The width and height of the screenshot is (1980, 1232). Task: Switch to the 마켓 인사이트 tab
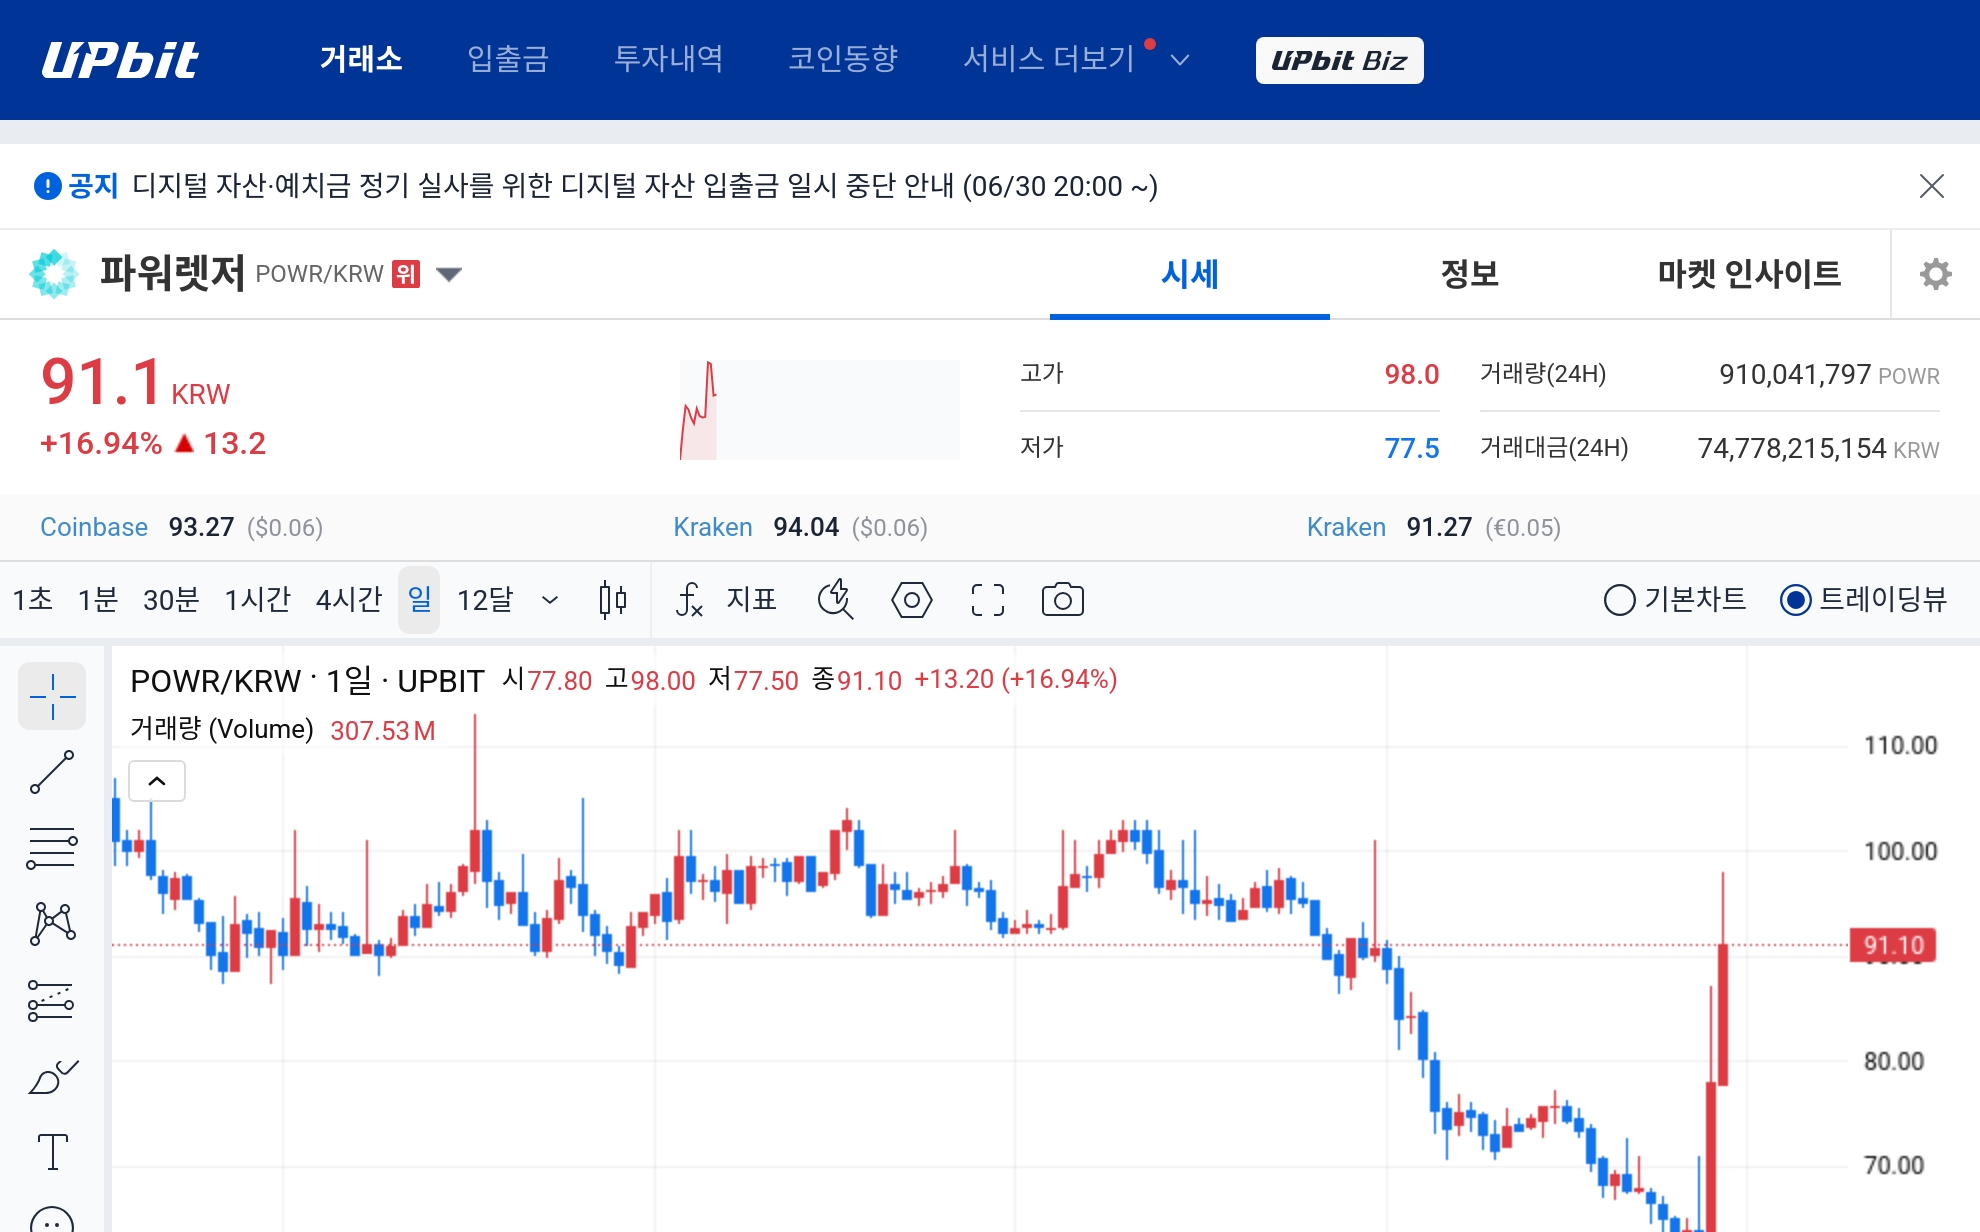click(1750, 274)
